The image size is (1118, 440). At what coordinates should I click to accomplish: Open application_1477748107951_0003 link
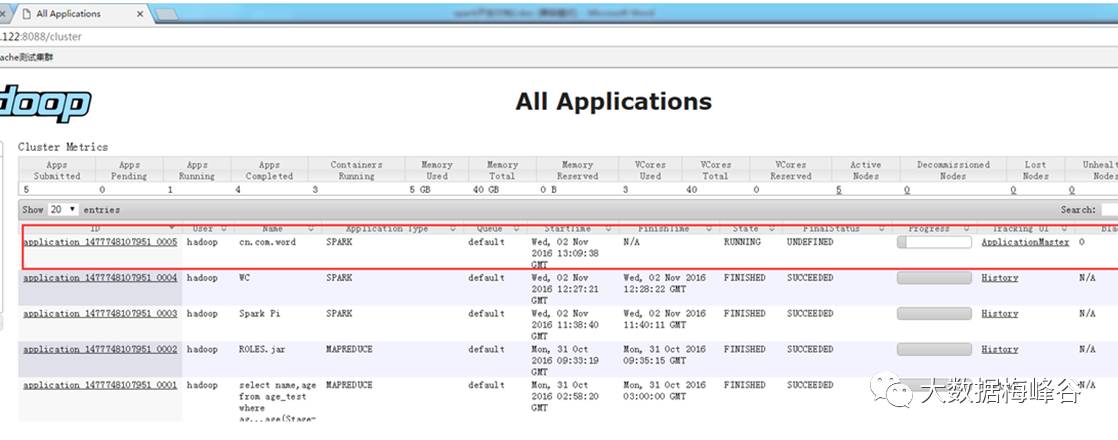(100, 314)
